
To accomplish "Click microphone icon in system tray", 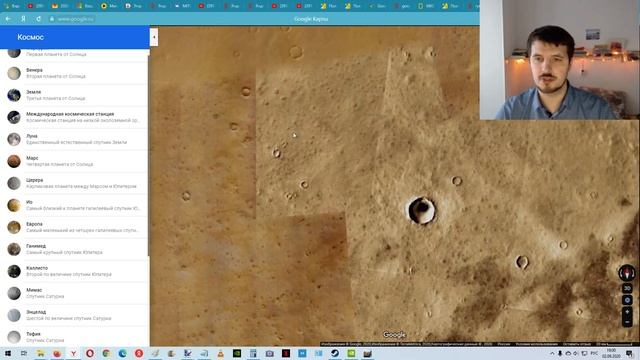I will click(560, 353).
